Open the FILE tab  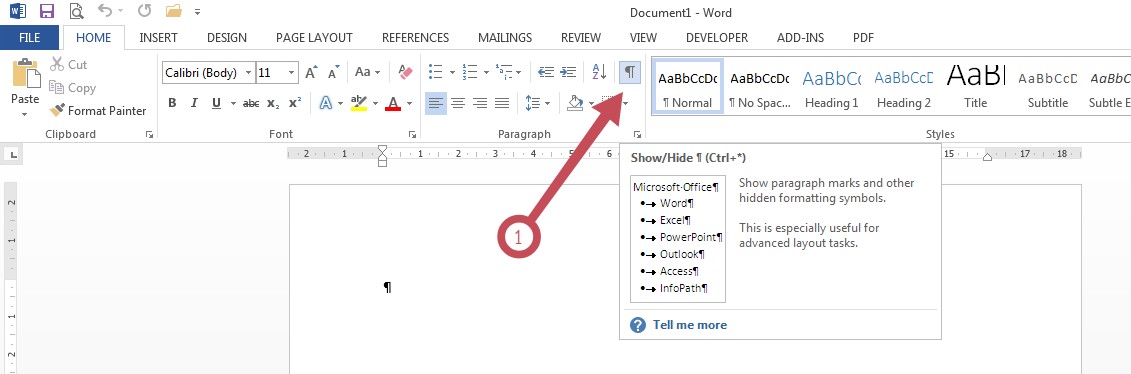point(30,37)
